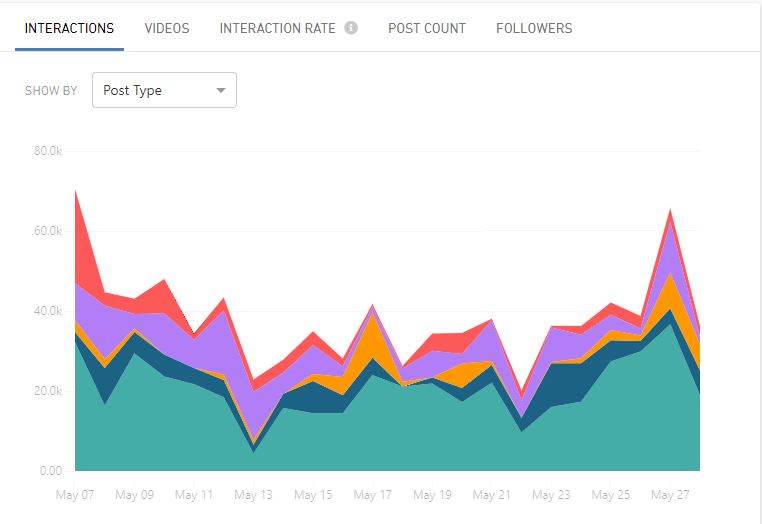Click the teal area above May 19
762x524 pixels.
point(432,430)
